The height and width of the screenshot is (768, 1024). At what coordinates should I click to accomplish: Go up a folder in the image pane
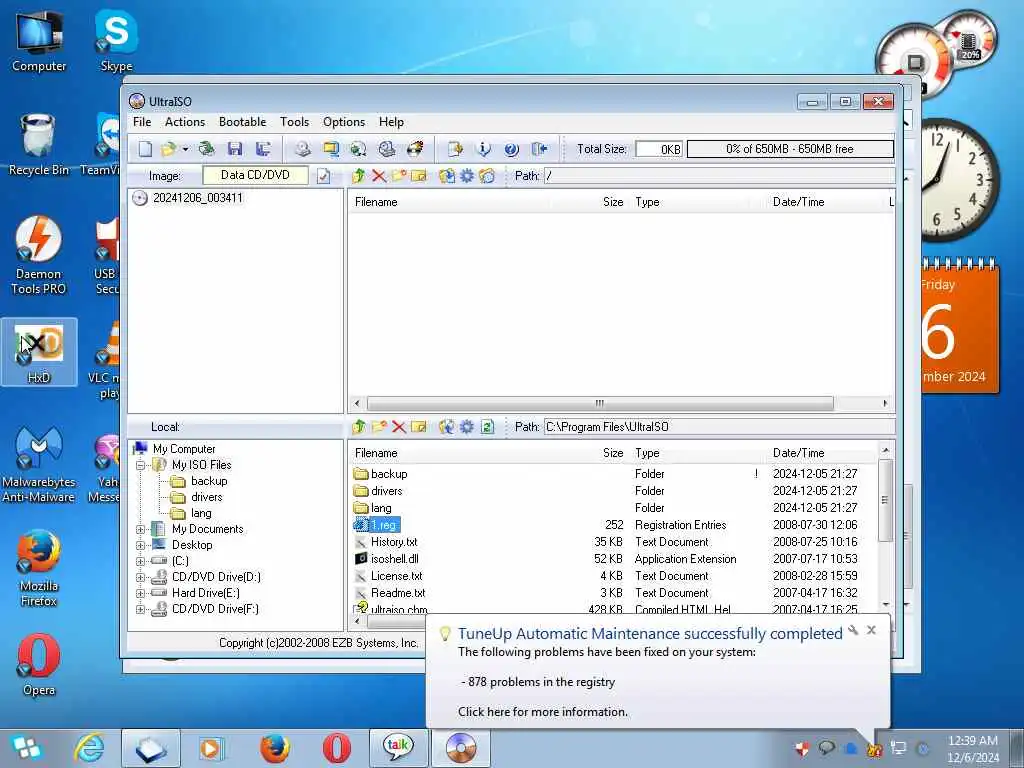click(359, 176)
